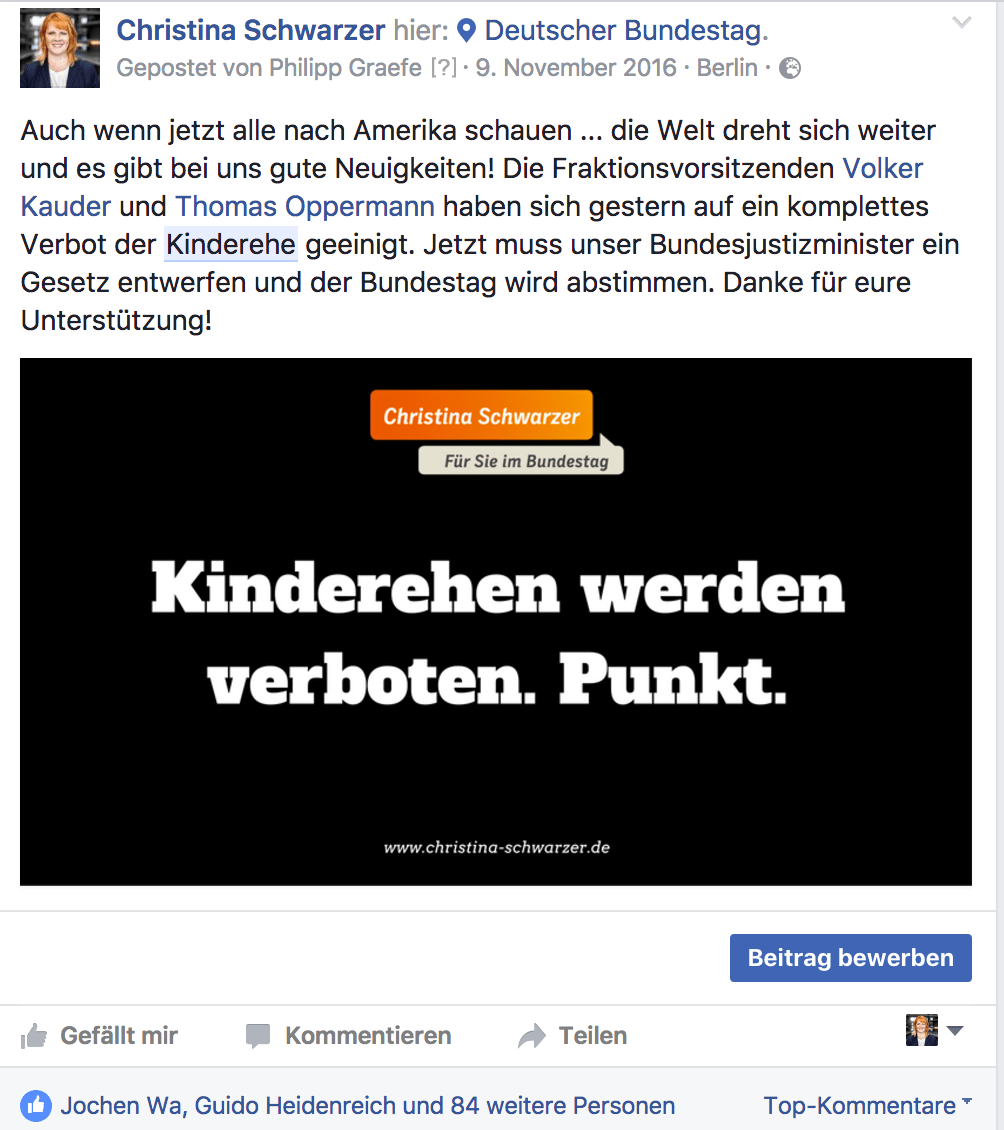This screenshot has width=1004, height=1130.
Task: Click the blue like reaction icon
Action: 36,1105
